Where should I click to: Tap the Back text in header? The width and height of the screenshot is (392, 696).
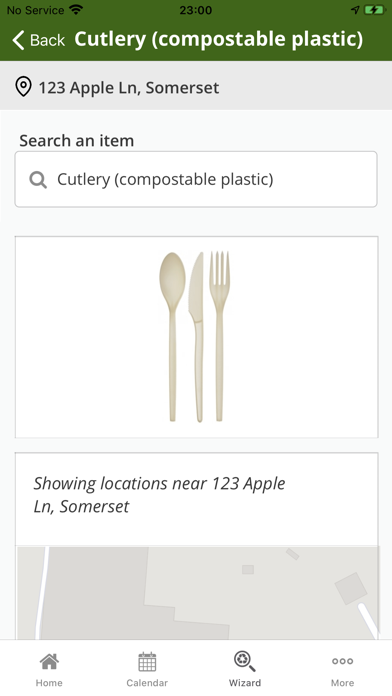tap(48, 40)
